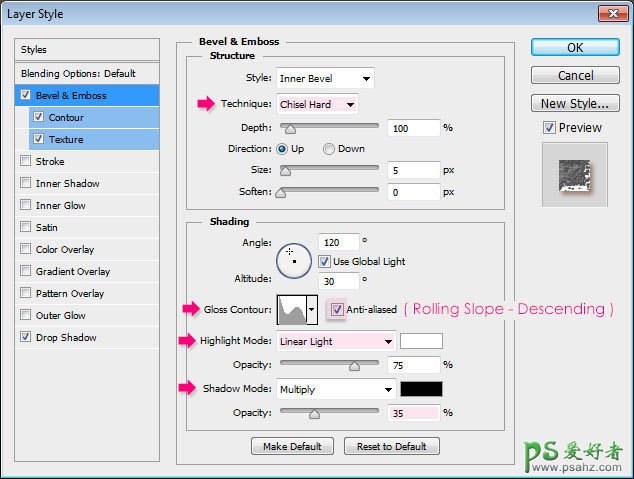Click the Angle light direction dial

[294, 260]
